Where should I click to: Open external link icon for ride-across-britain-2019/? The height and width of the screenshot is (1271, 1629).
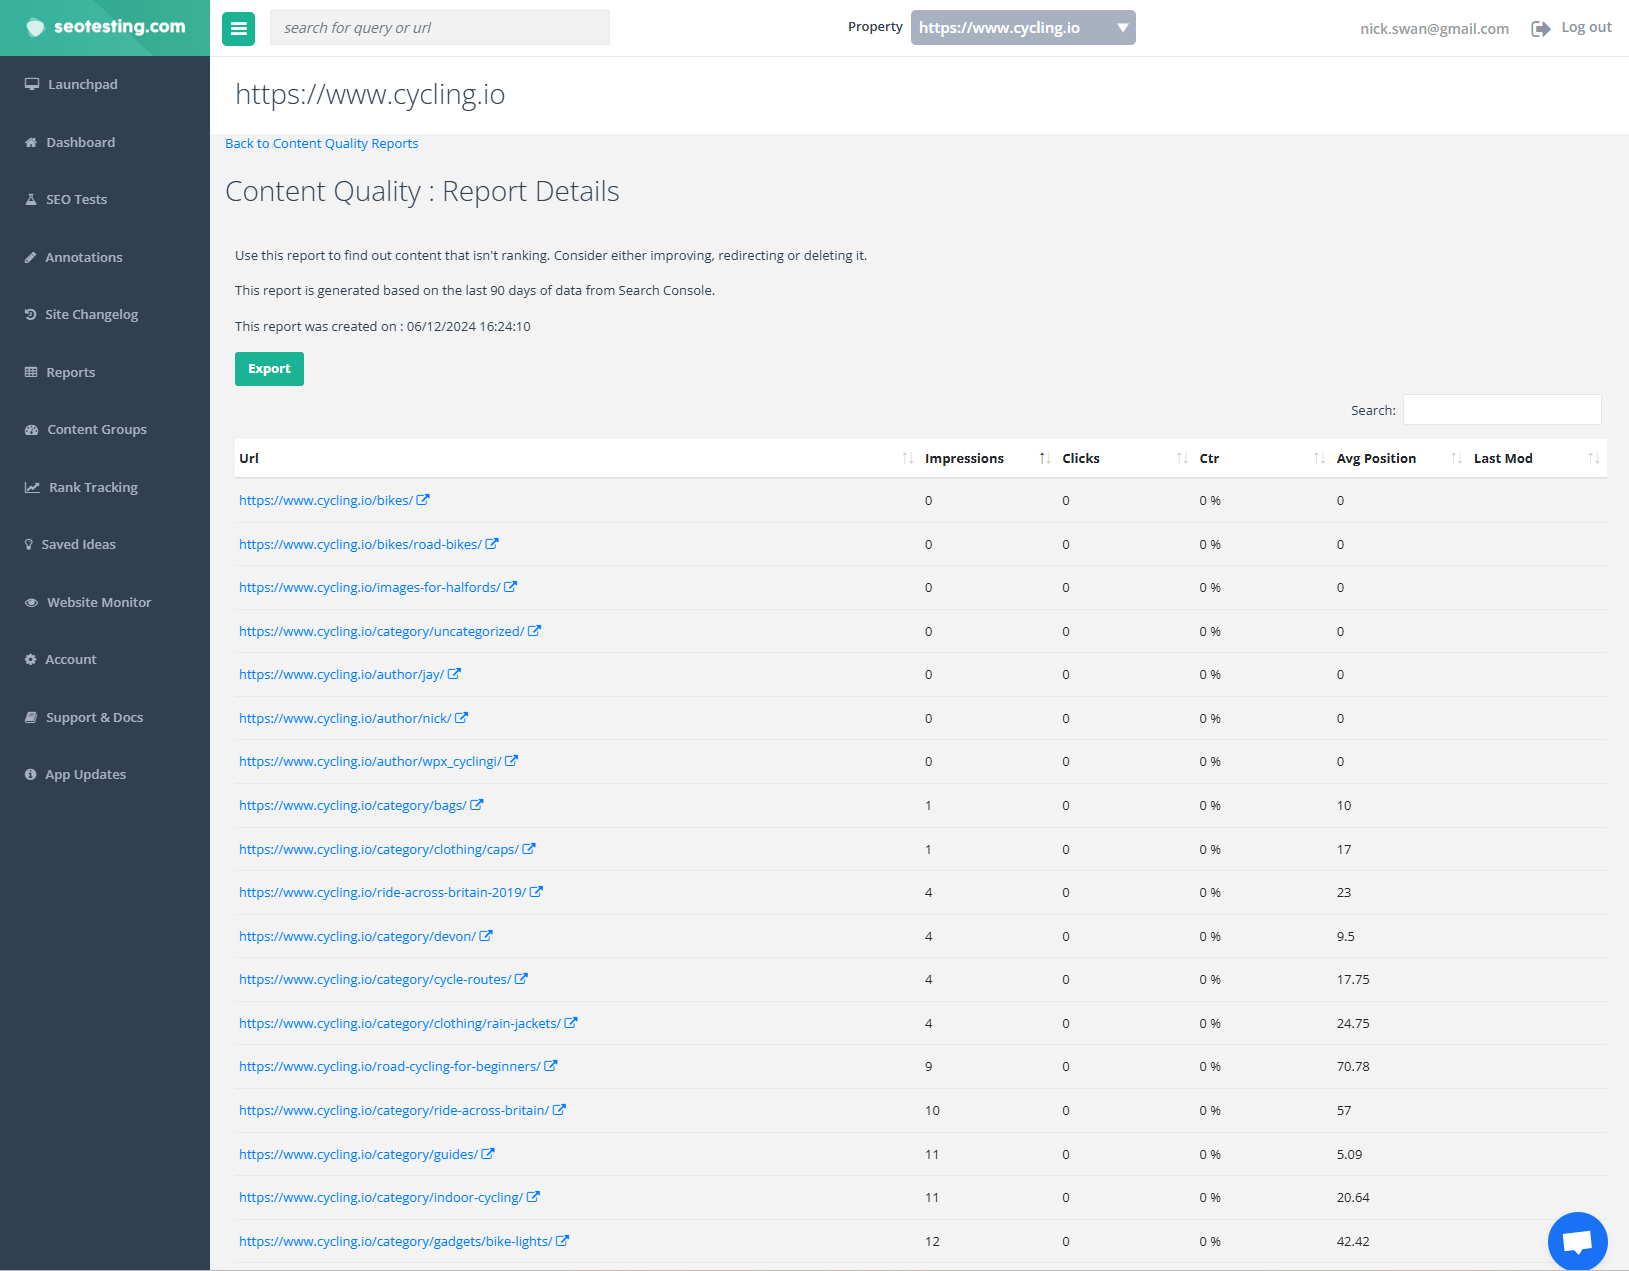tap(536, 892)
